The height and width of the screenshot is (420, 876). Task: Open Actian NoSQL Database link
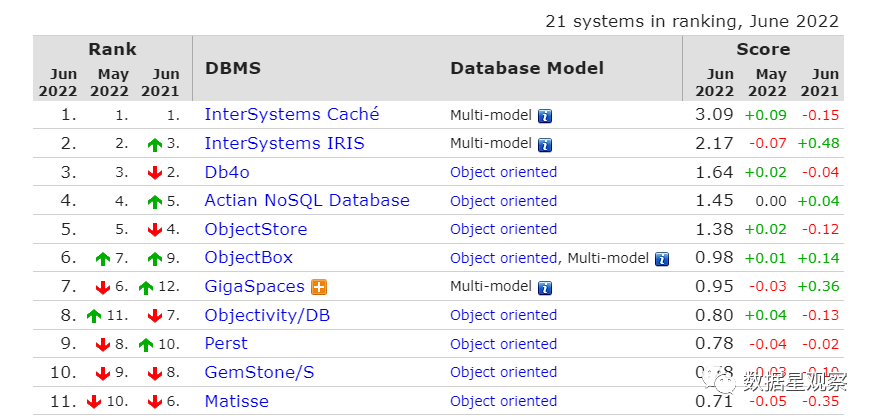[x=307, y=201]
